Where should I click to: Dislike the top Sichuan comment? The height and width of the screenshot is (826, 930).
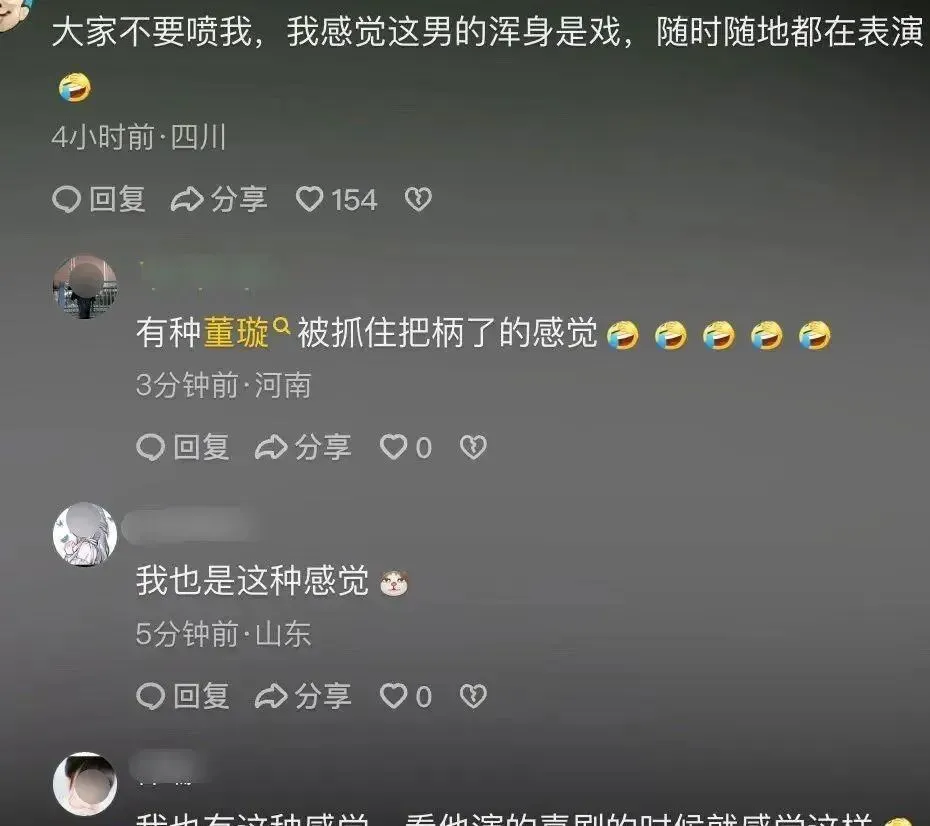coord(418,199)
